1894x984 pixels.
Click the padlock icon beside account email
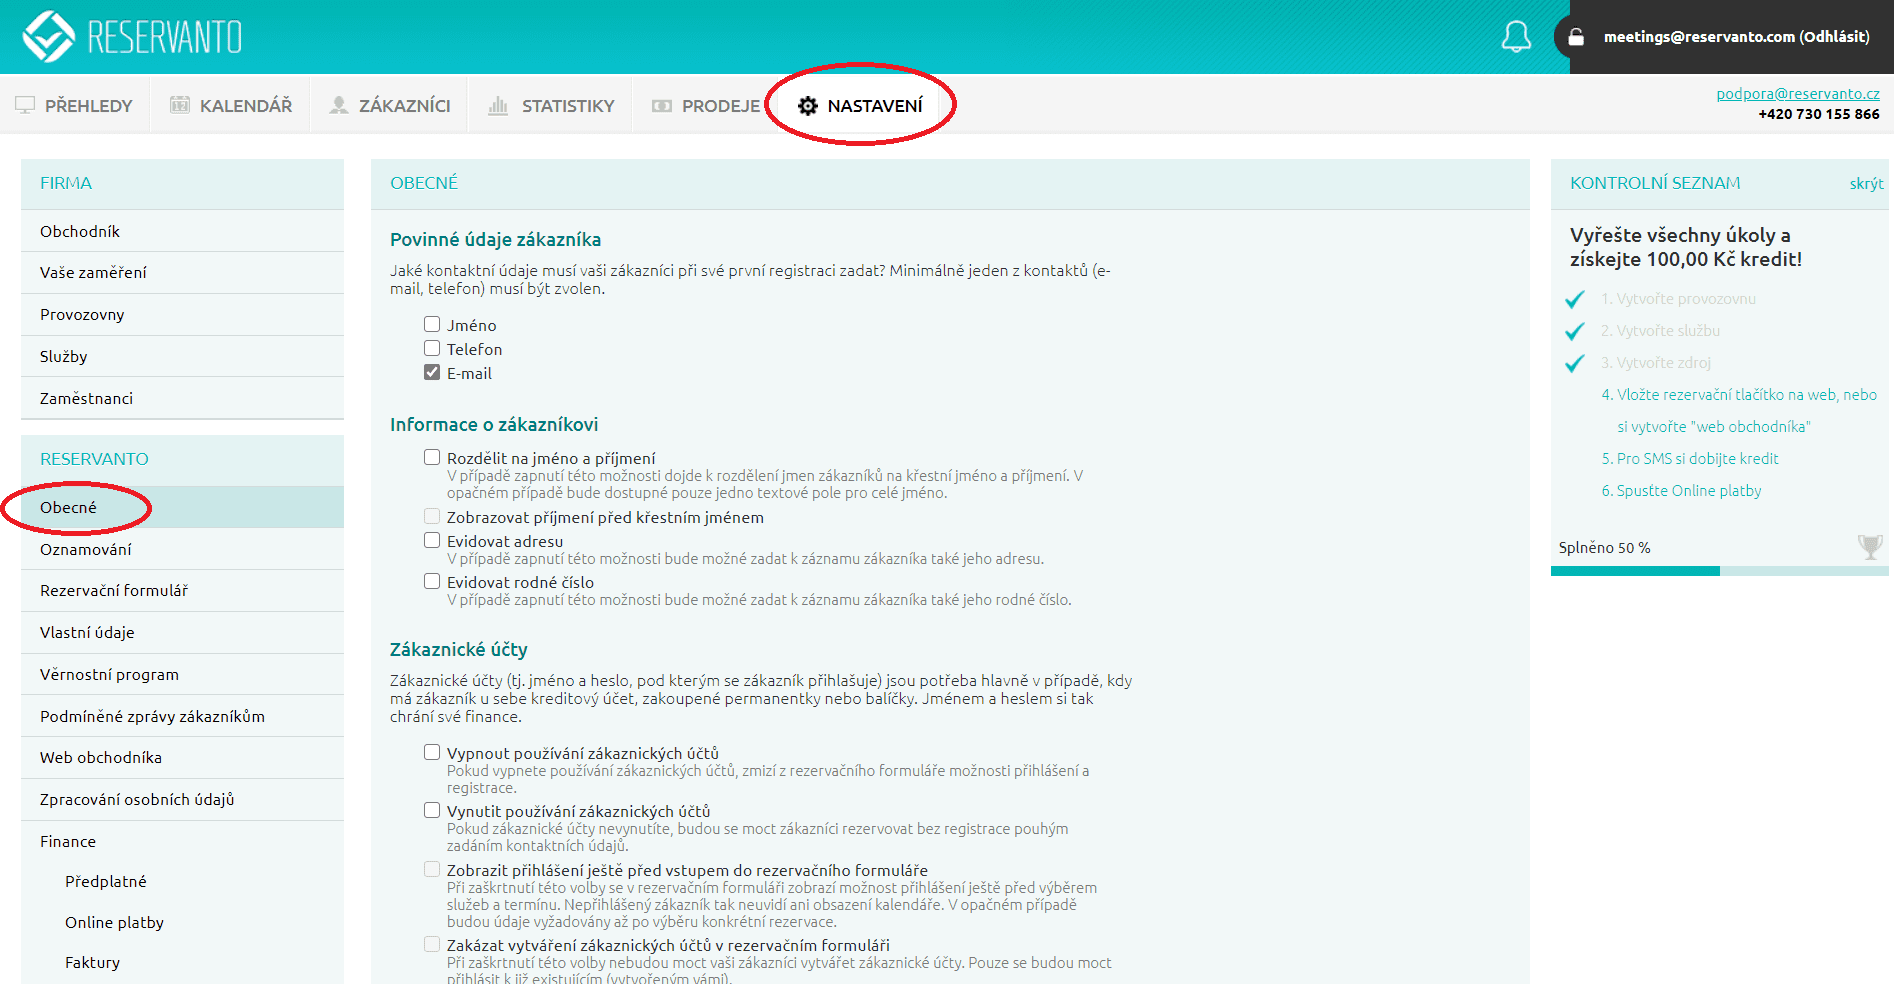1576,37
